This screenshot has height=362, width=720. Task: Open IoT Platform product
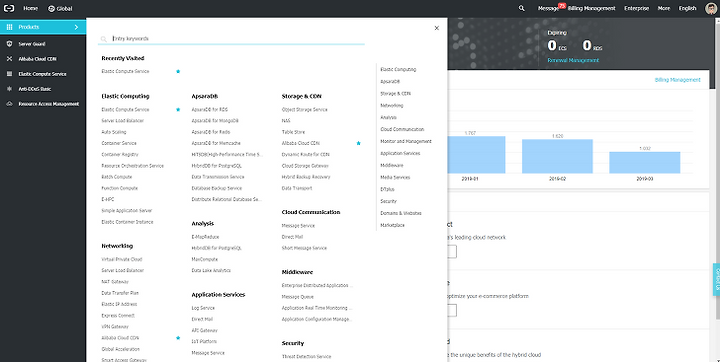pyautogui.click(x=204, y=342)
